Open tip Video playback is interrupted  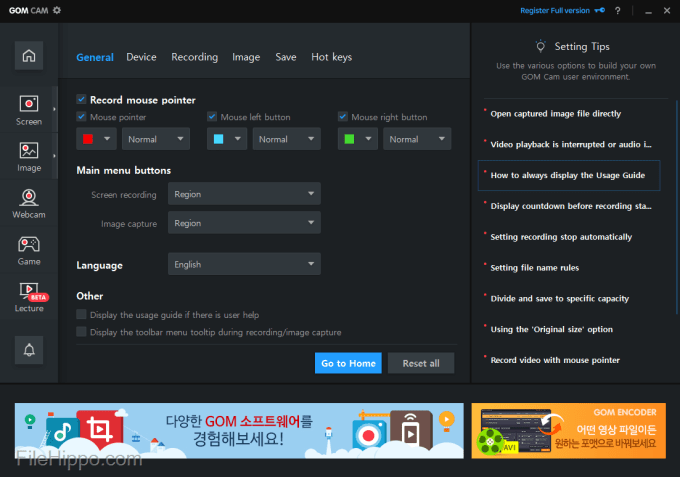571,144
